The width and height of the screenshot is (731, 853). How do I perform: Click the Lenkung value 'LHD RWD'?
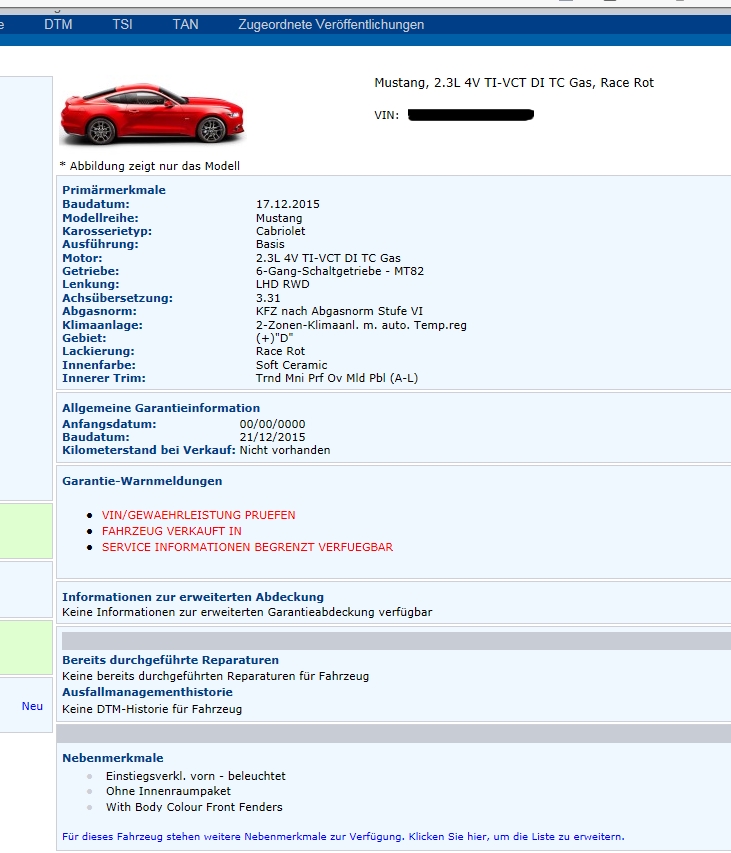283,284
